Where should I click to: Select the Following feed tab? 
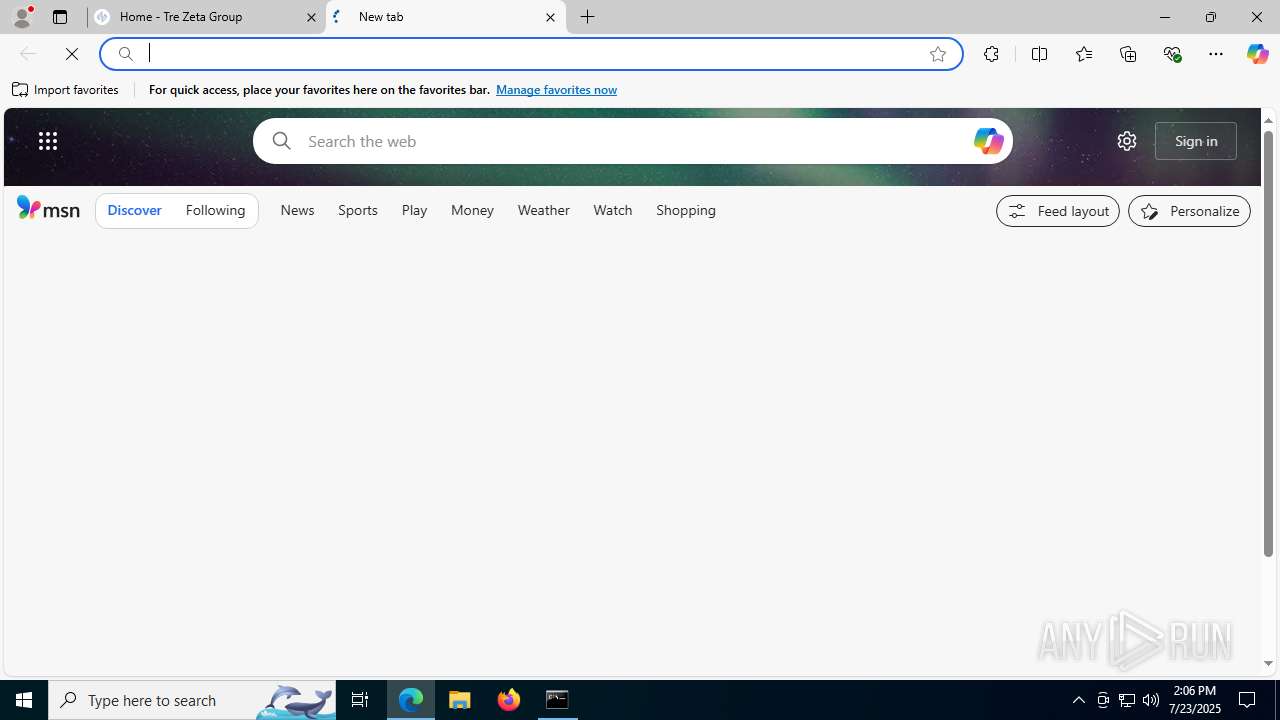tap(215, 210)
